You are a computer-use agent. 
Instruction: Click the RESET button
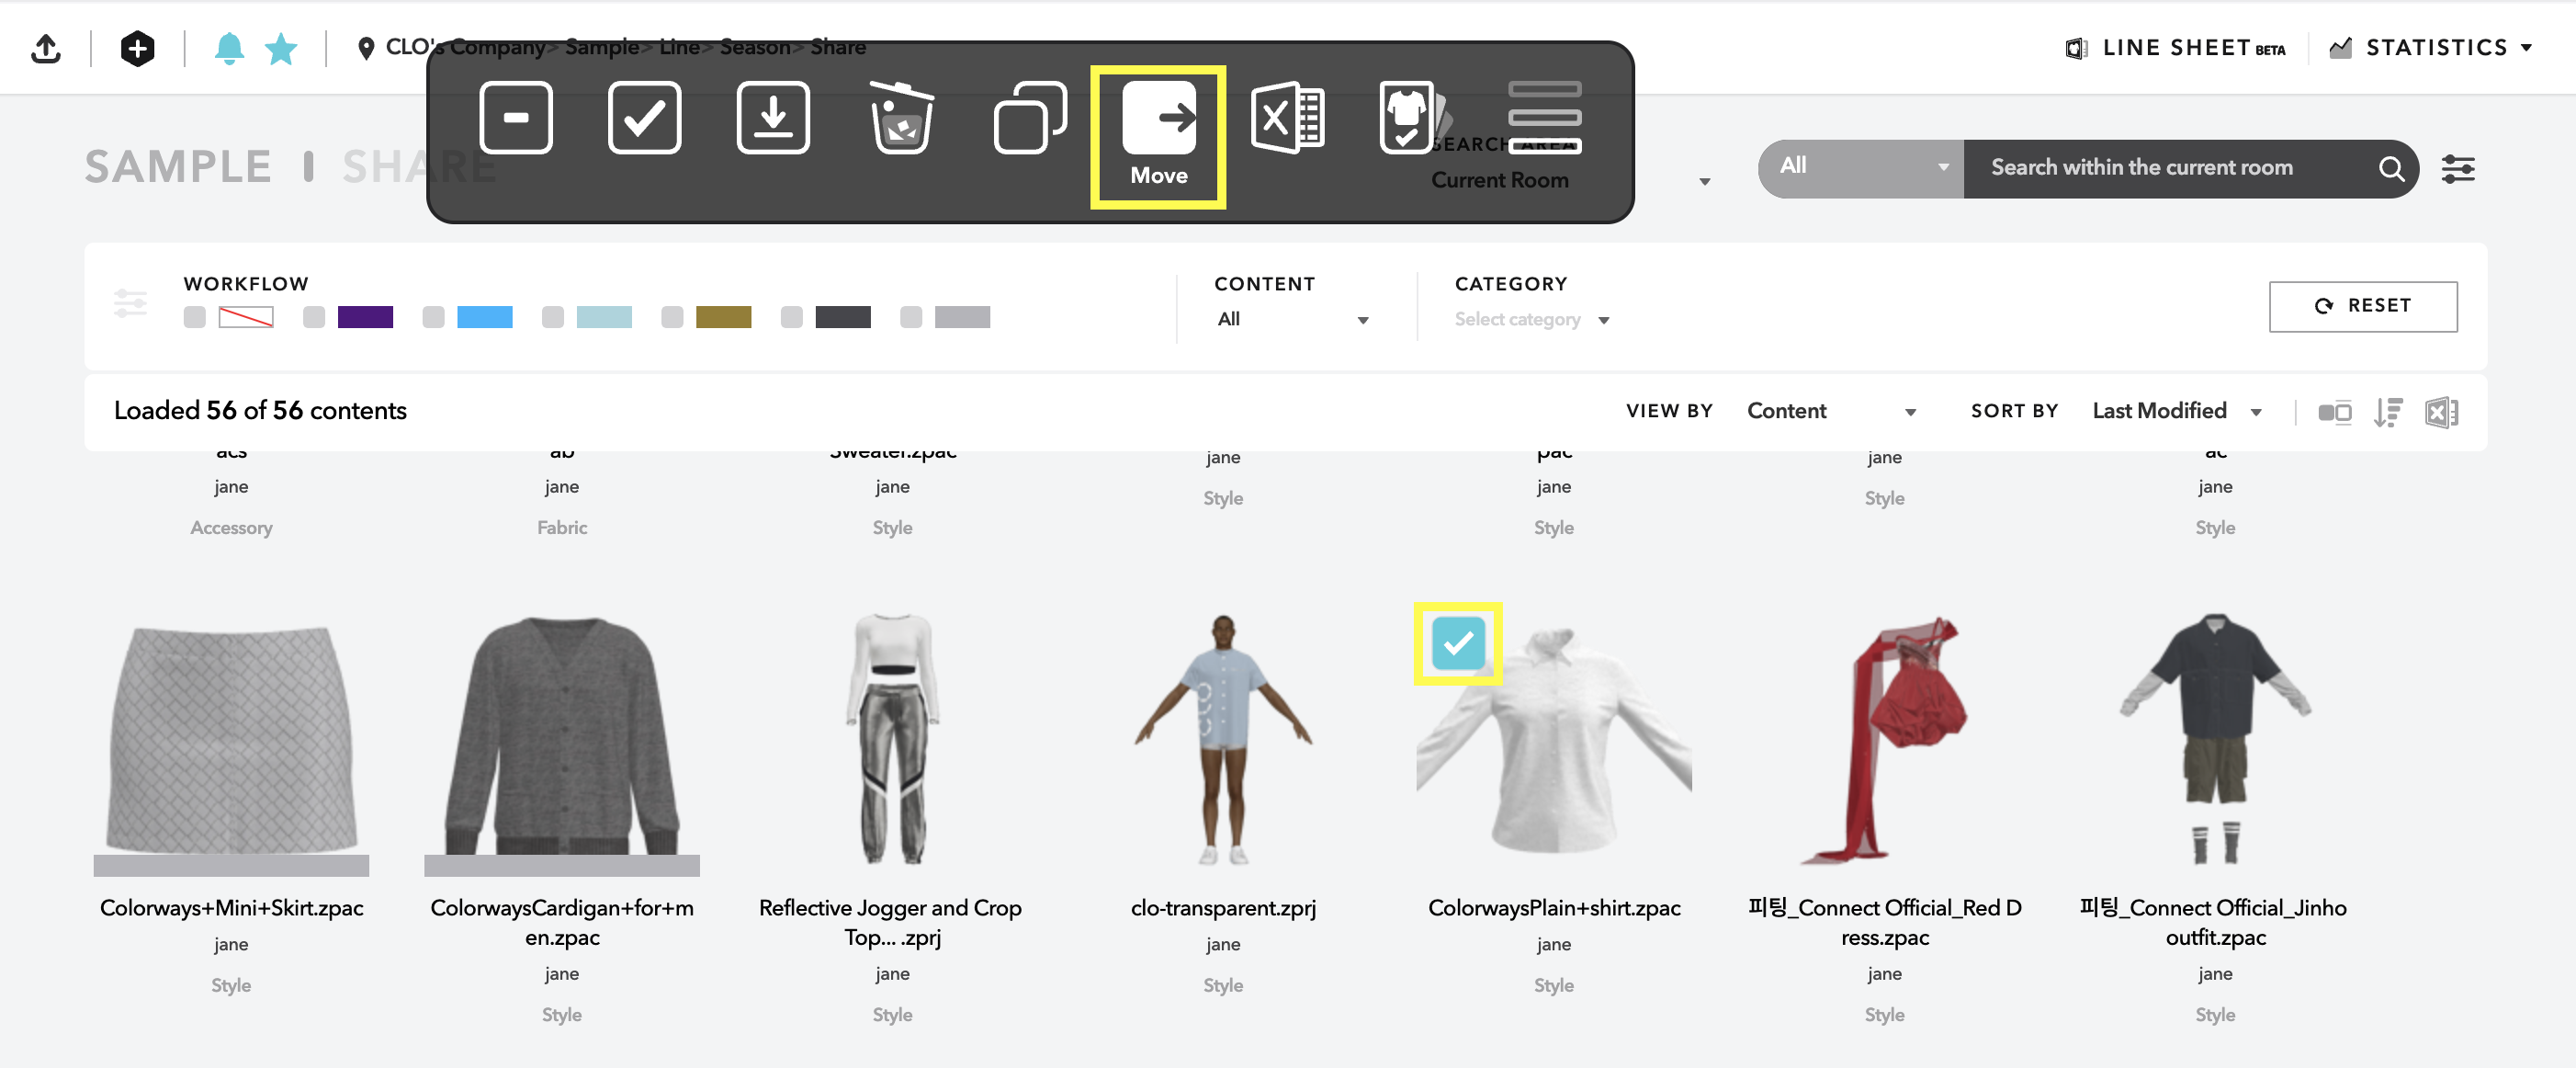point(2362,306)
